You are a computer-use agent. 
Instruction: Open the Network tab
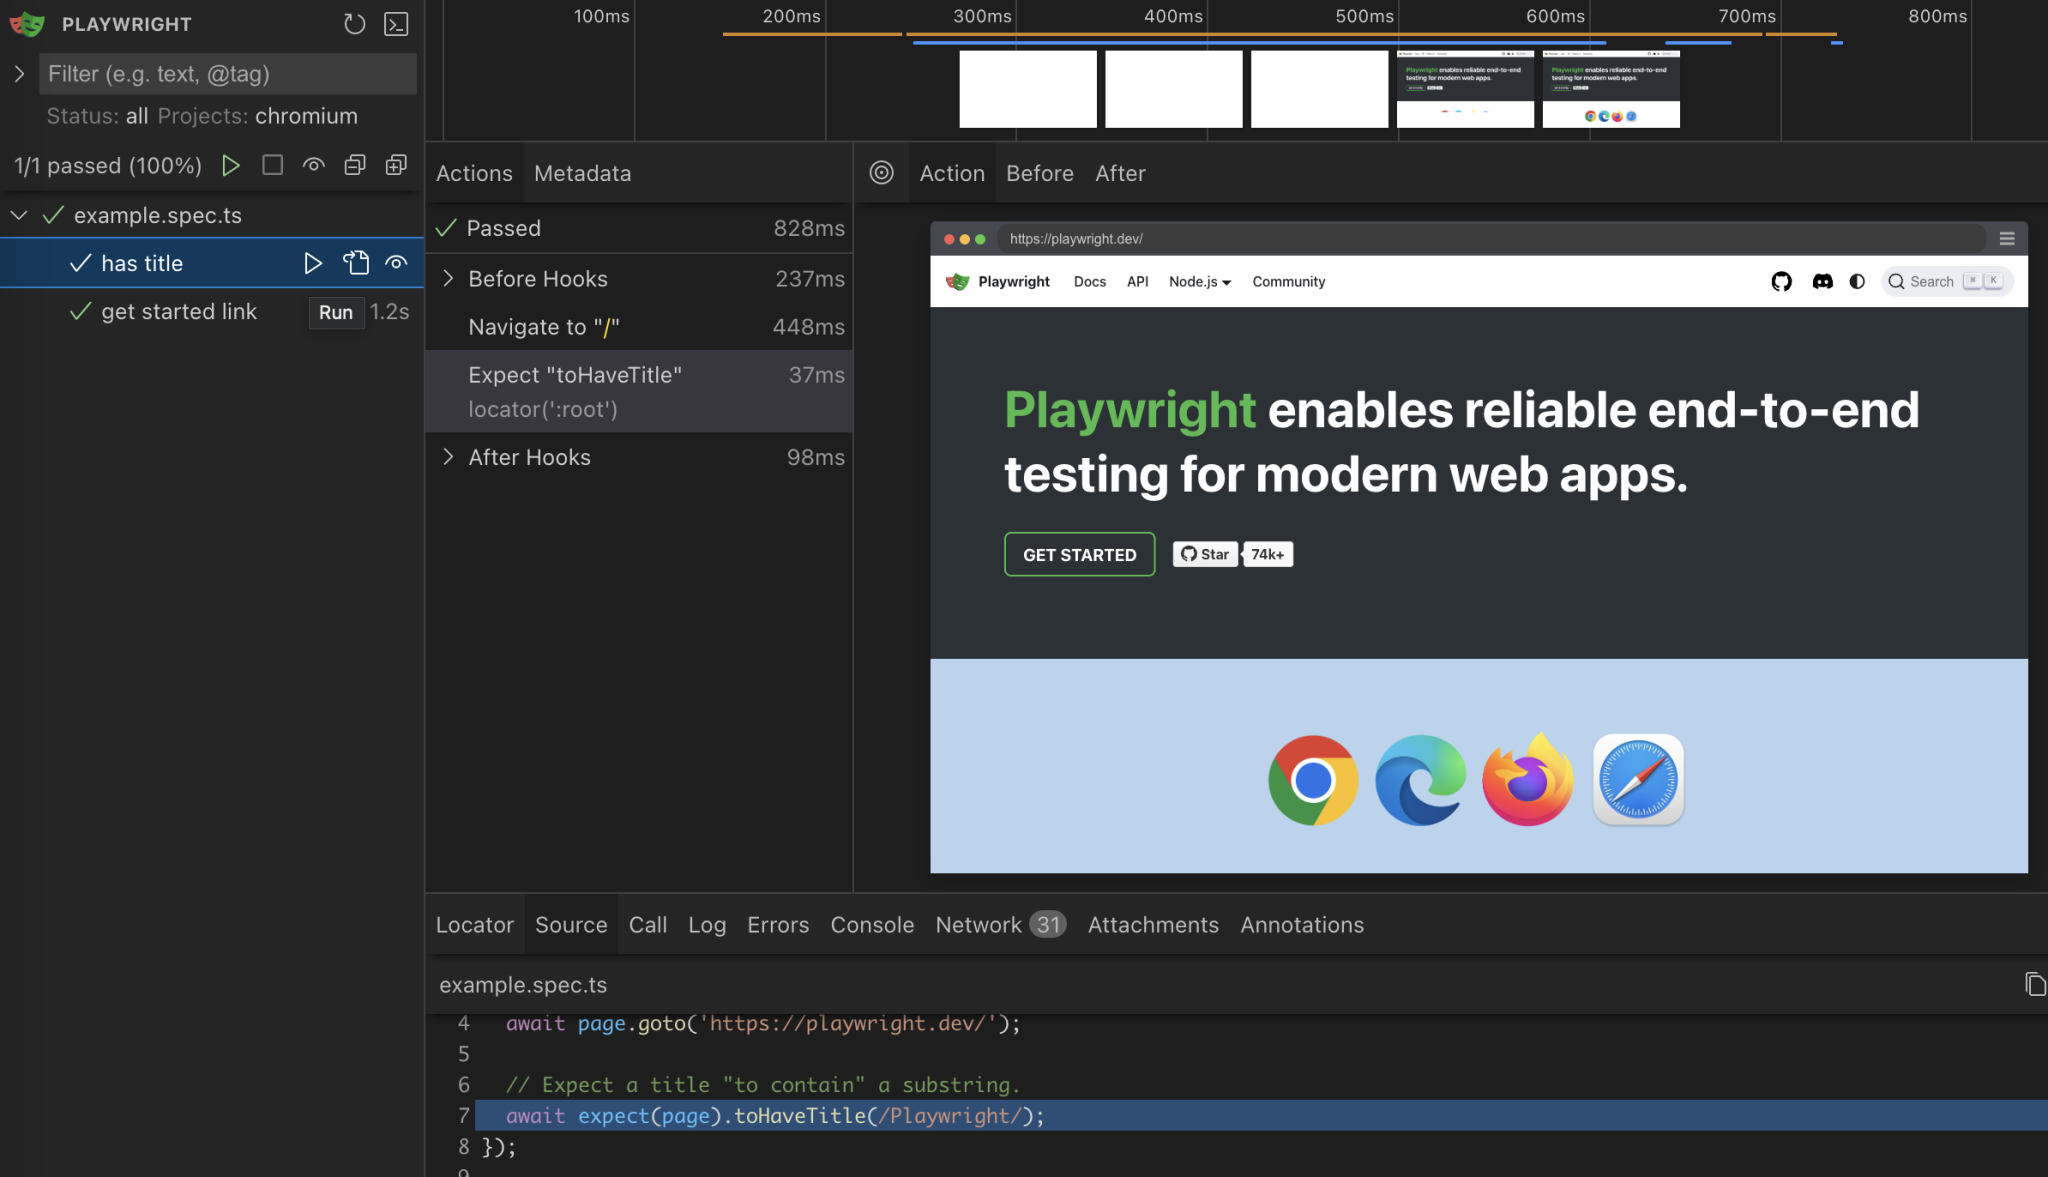979,925
